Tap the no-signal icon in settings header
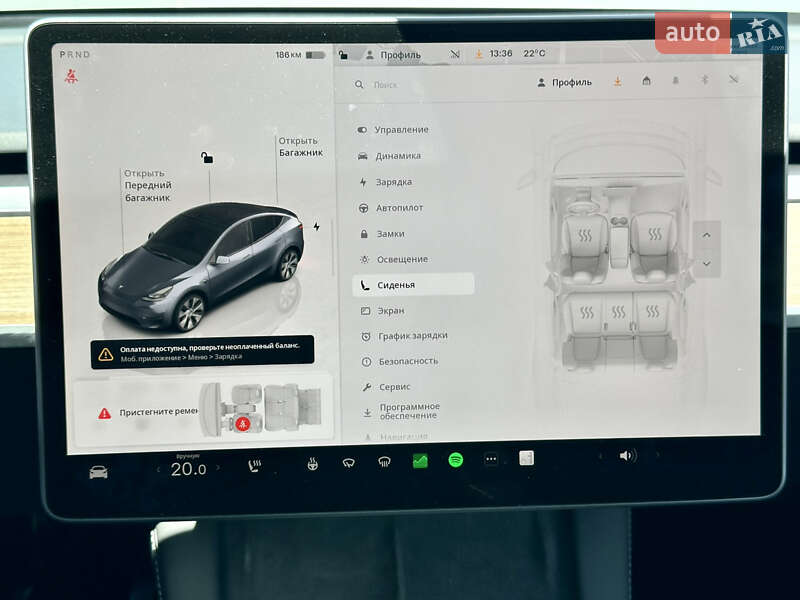Viewport: 800px width, 600px height. [733, 79]
